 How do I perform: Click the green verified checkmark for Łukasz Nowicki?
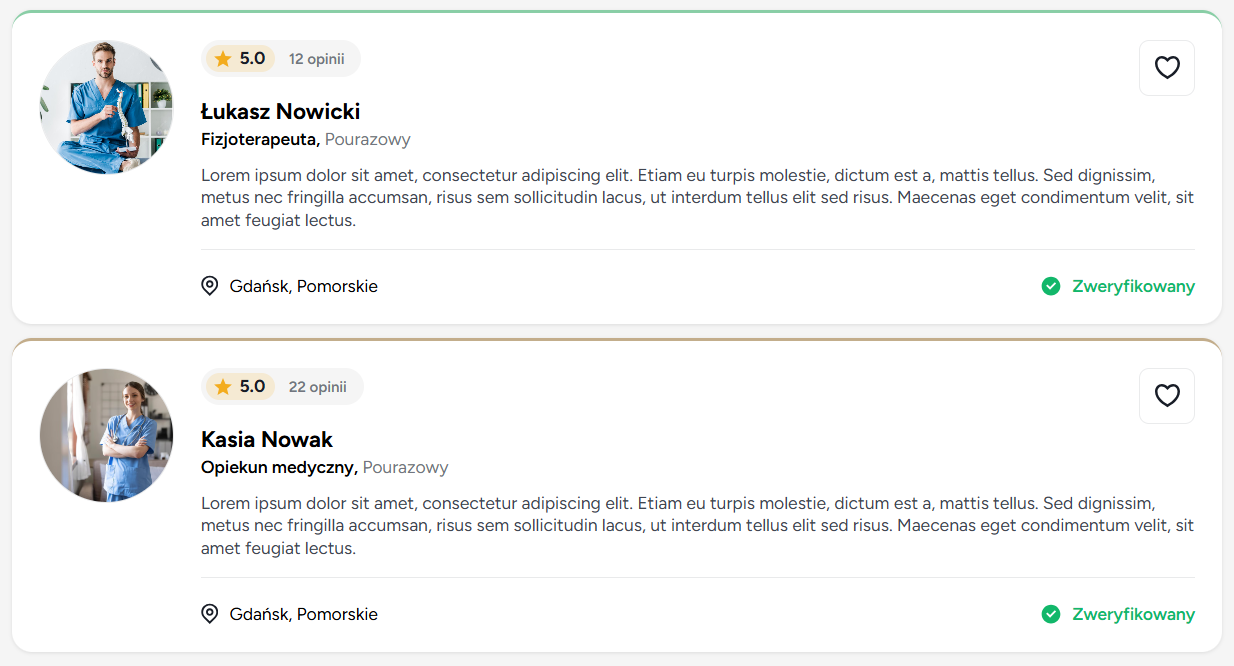(x=1051, y=287)
